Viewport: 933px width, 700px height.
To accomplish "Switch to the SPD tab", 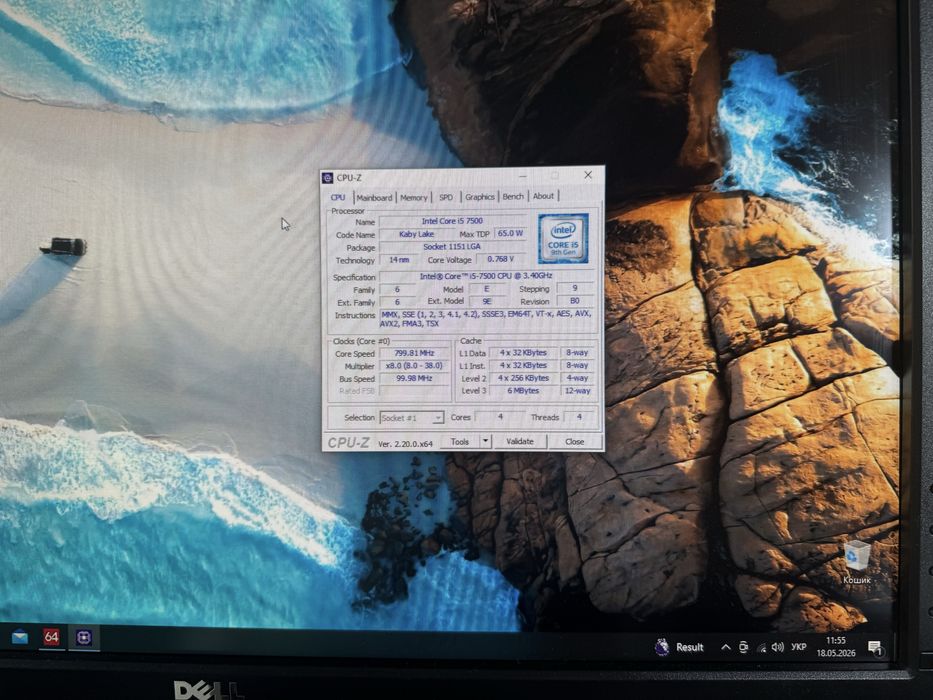I will pos(446,197).
